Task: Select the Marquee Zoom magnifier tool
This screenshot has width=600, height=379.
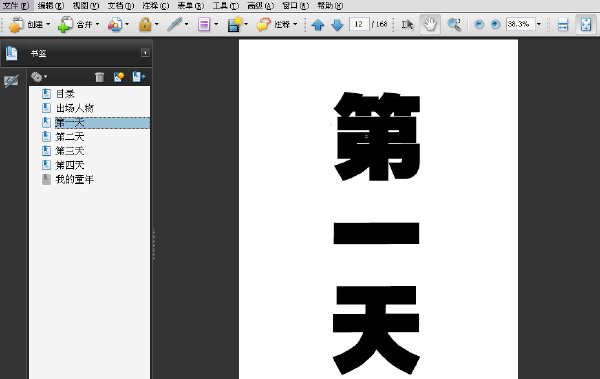Action: [x=454, y=25]
